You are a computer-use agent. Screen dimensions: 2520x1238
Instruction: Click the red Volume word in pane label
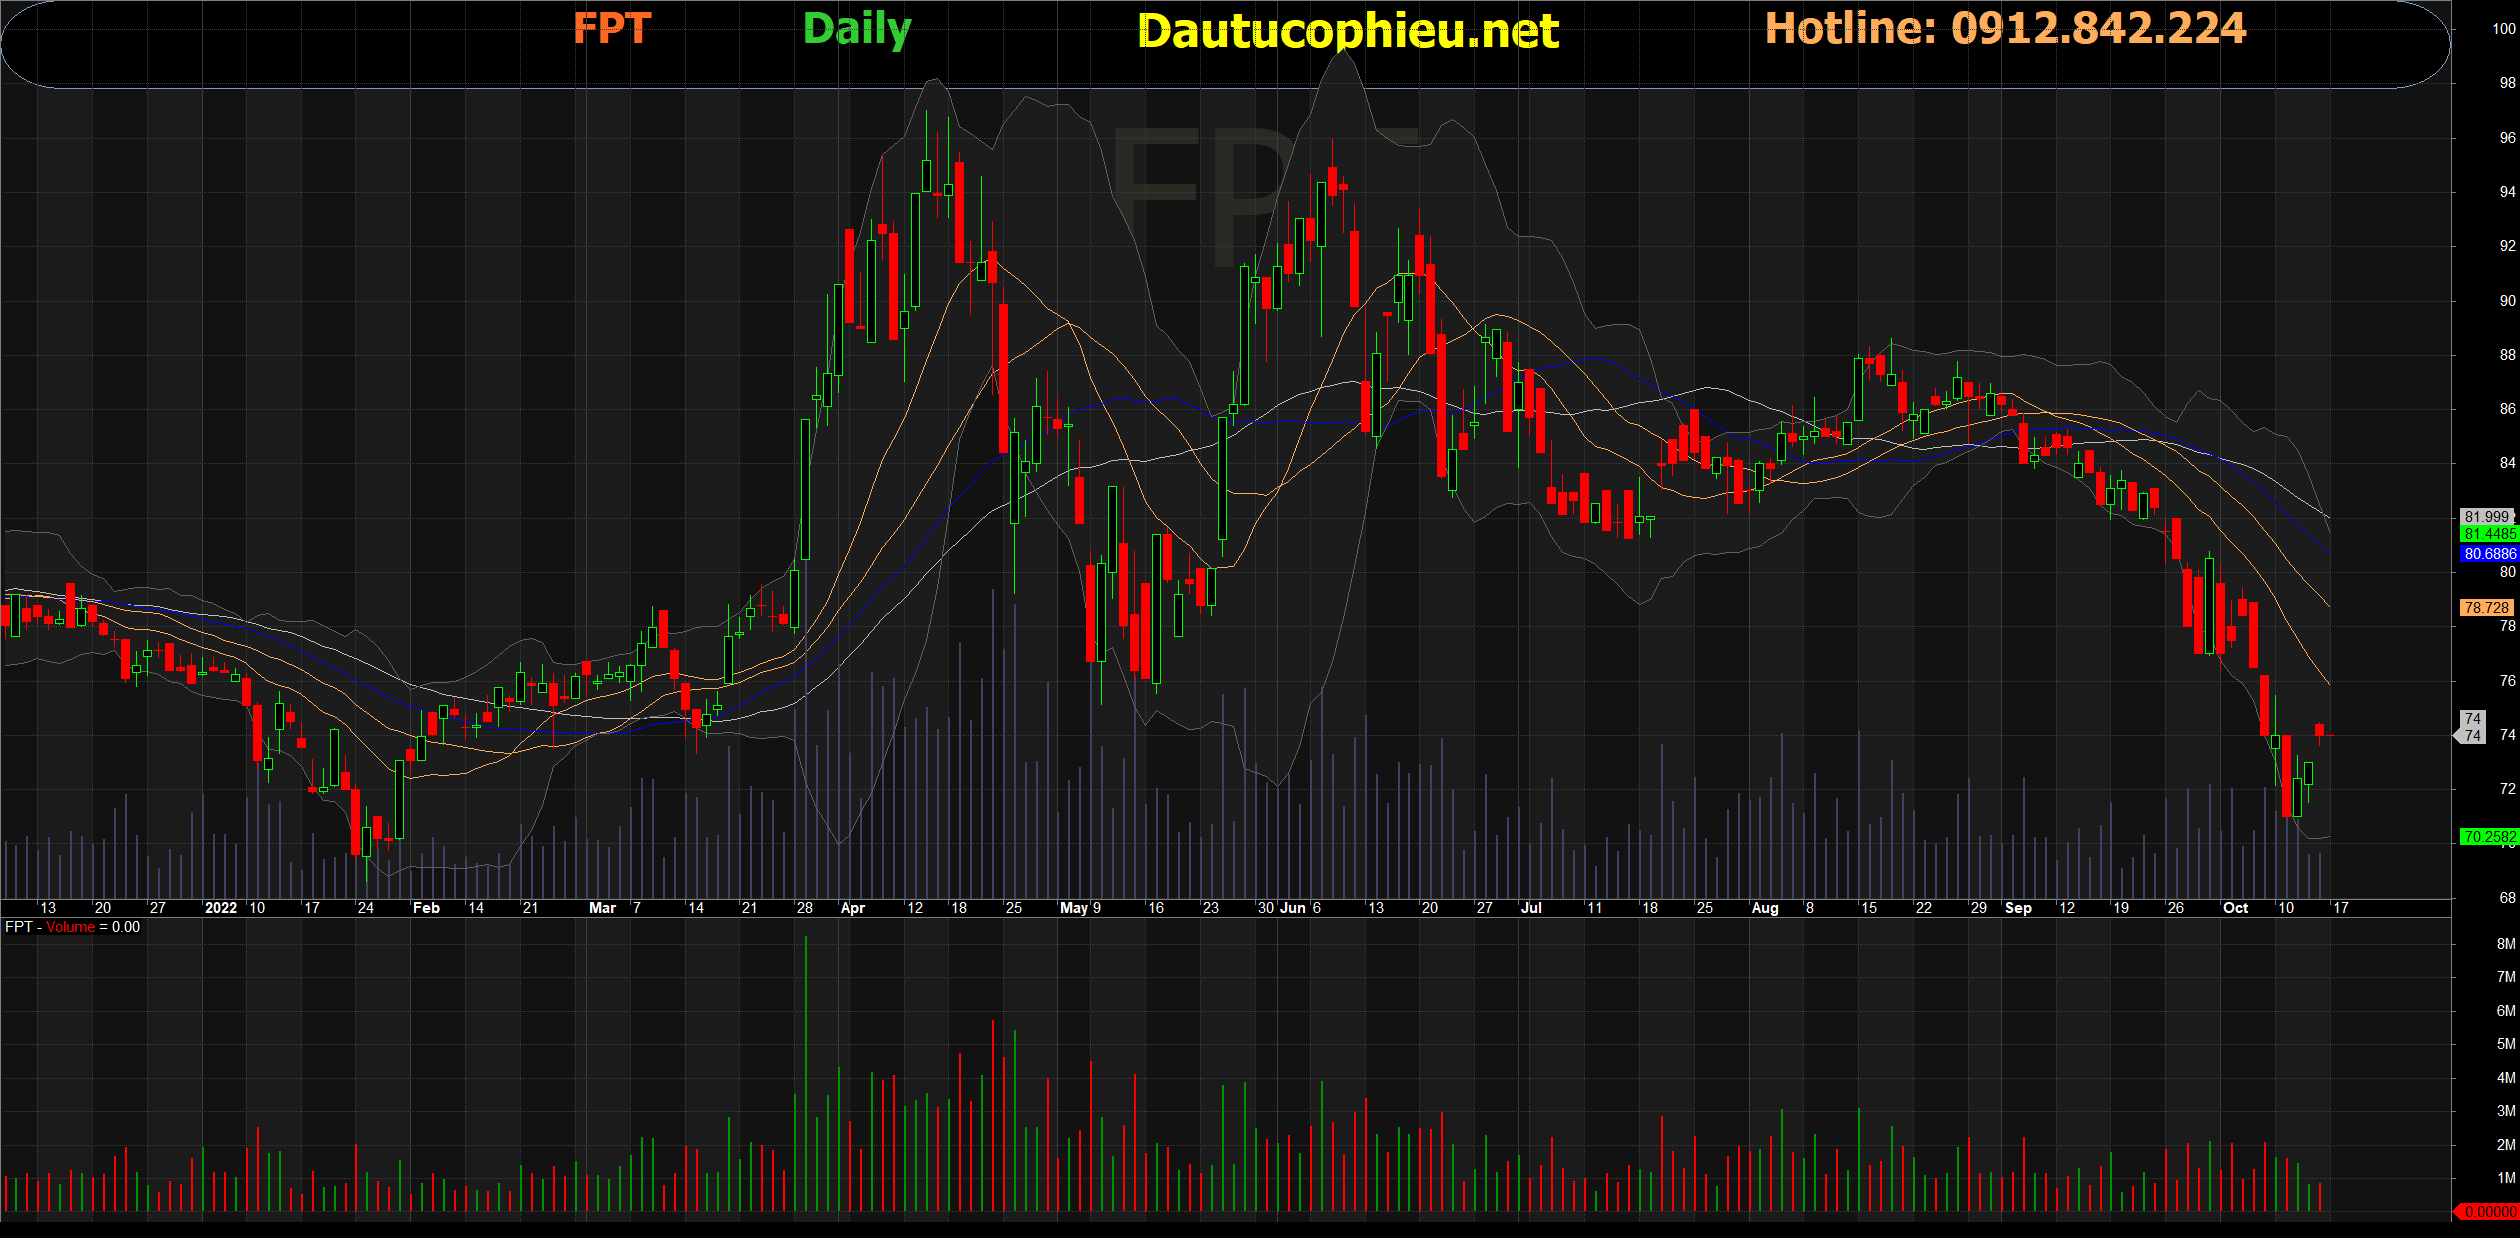point(70,927)
